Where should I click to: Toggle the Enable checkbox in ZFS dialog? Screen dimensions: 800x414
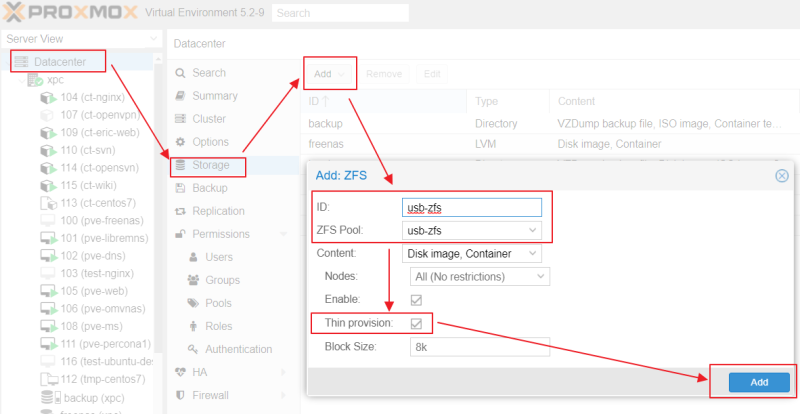[x=416, y=300]
